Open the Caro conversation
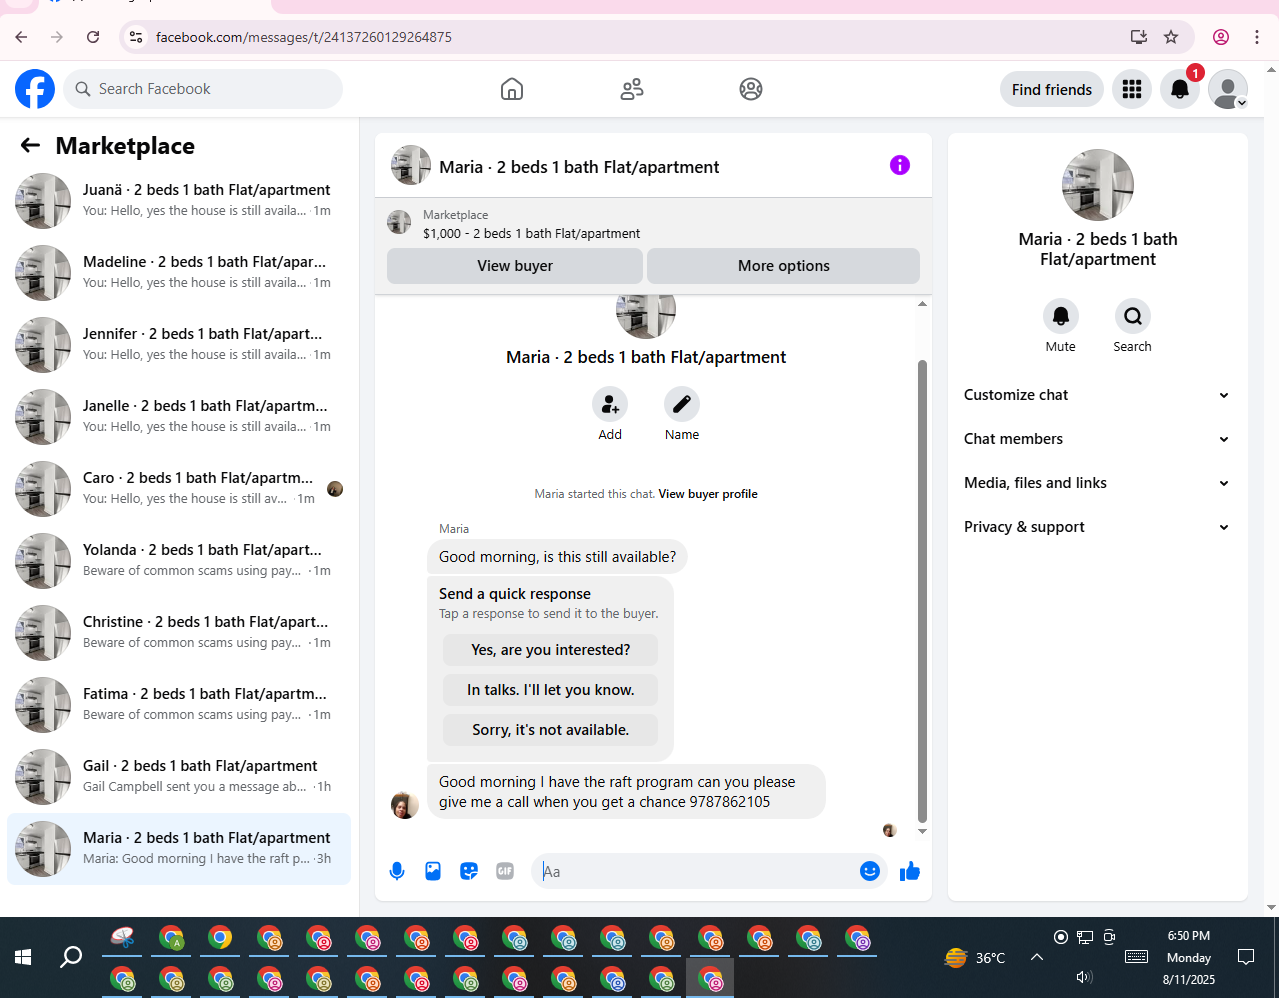The height and width of the screenshot is (998, 1279). 179,488
